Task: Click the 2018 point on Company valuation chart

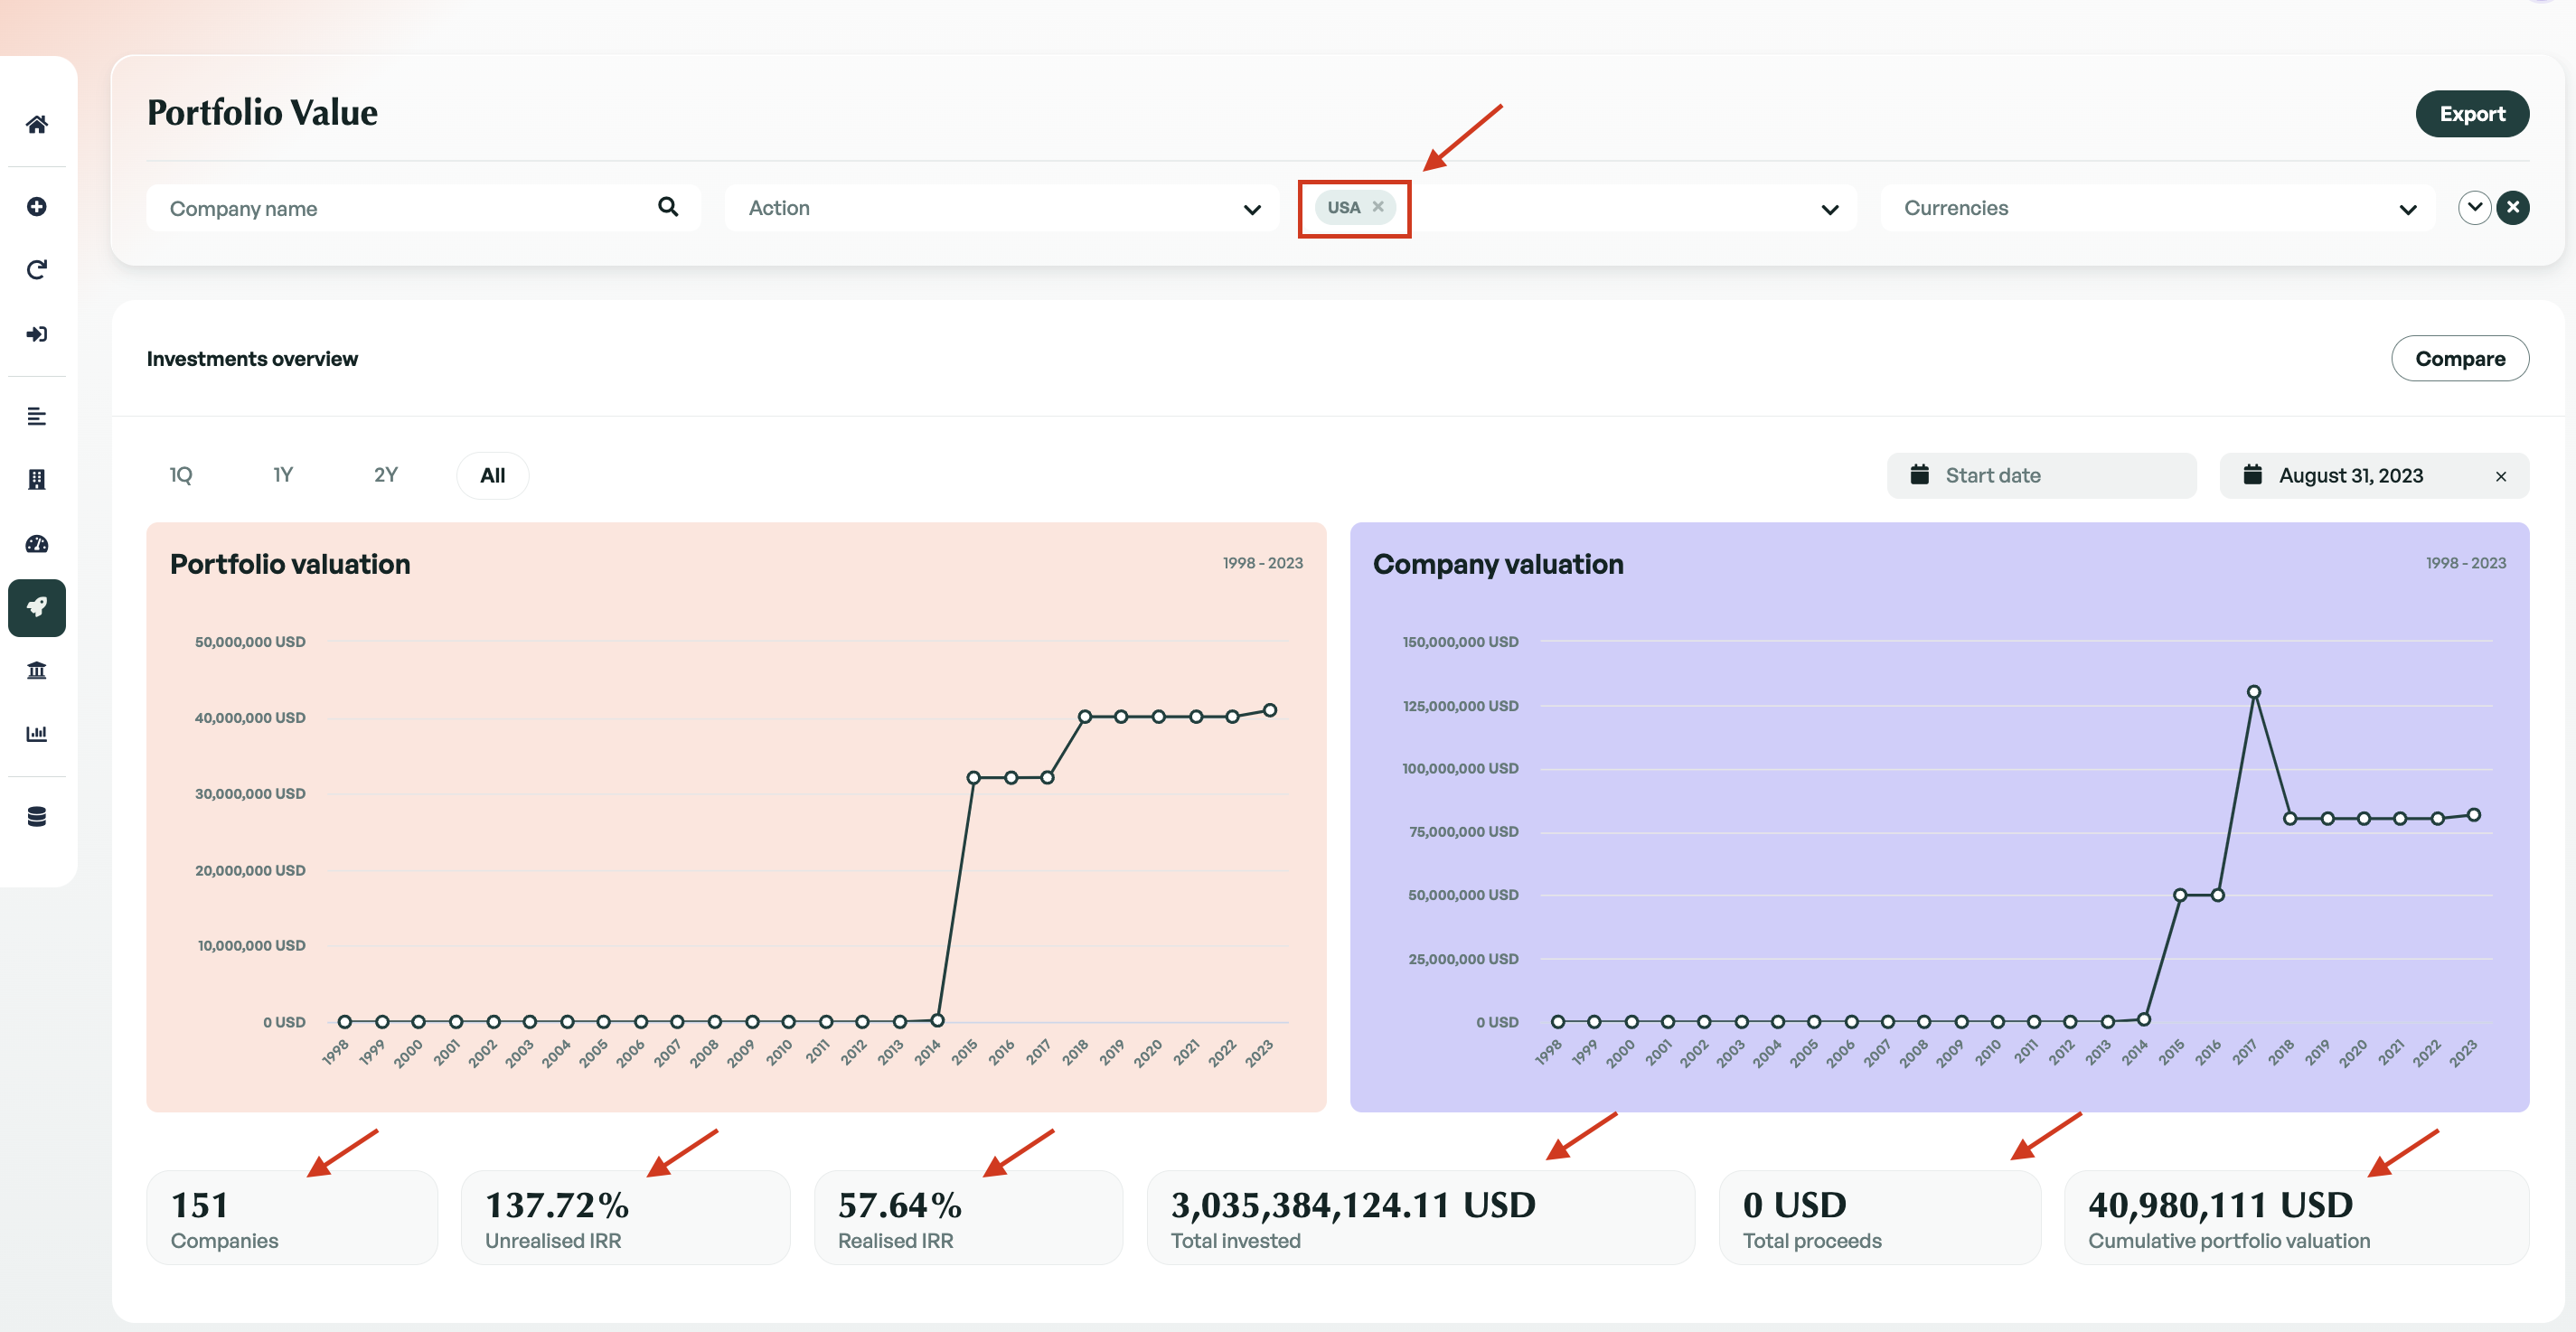Action: pos(2290,819)
